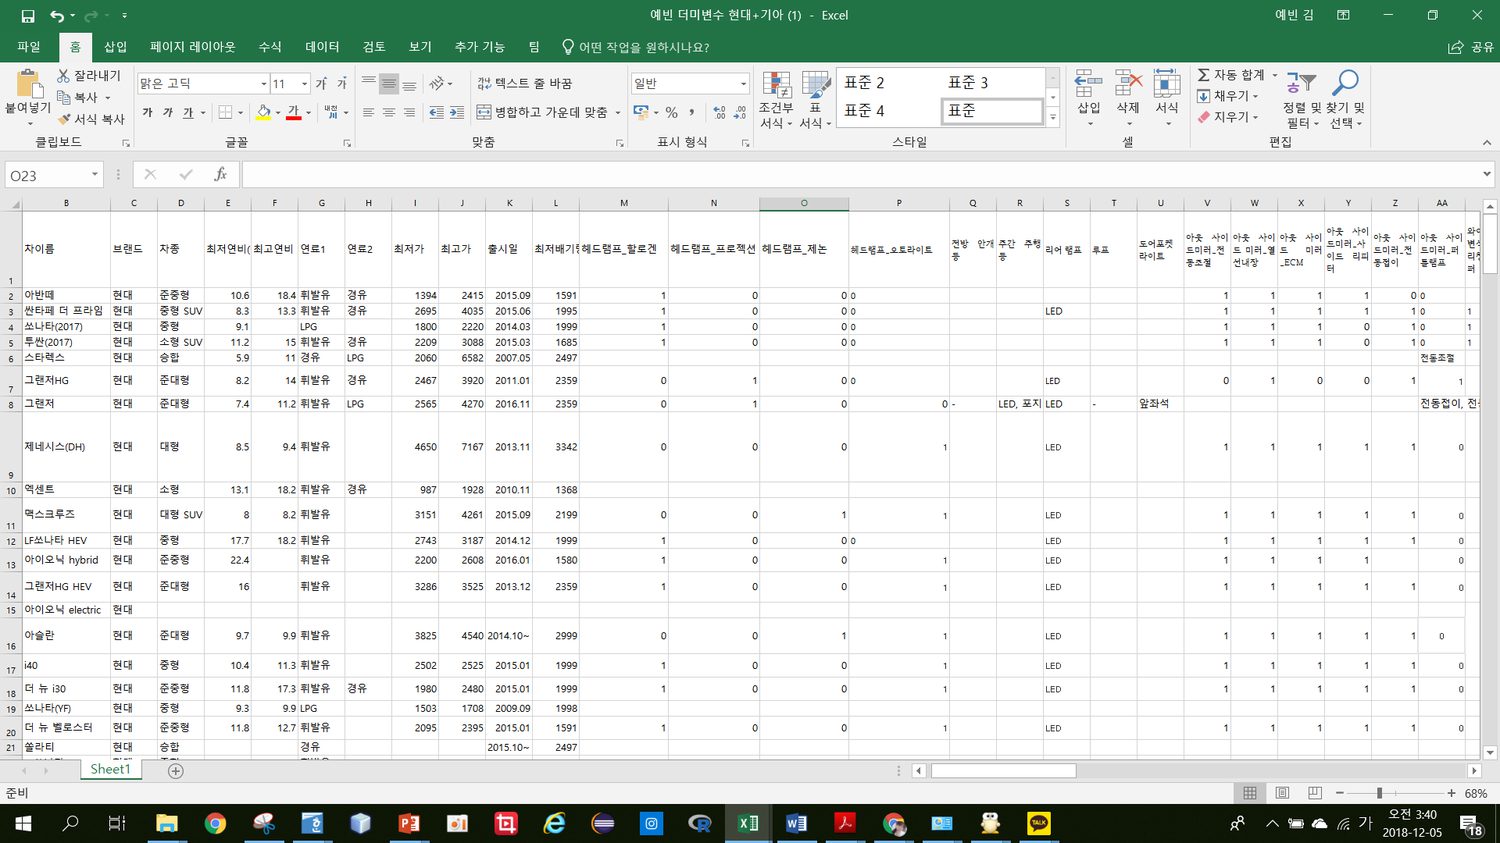Open the 채우기 fill dropdown
The height and width of the screenshot is (843, 1500).
click(1227, 96)
